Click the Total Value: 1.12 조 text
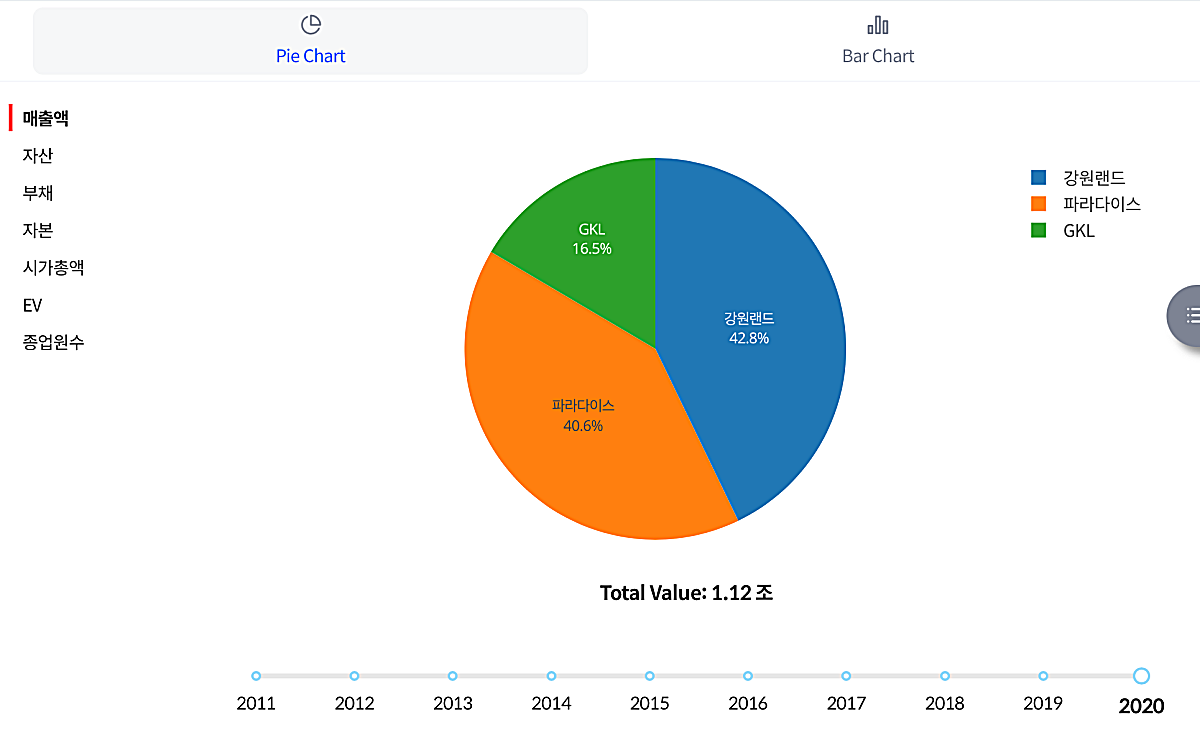 pos(686,592)
